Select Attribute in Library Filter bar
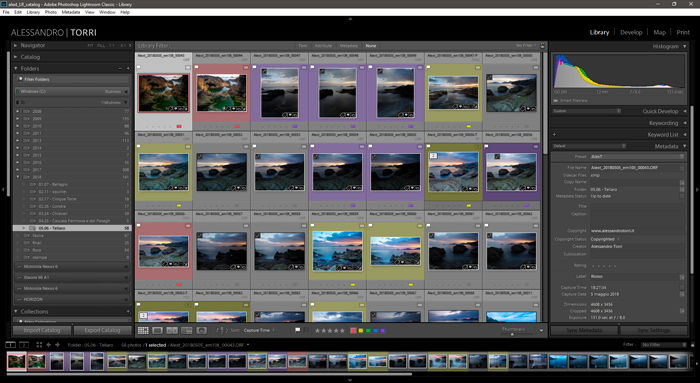700x383 pixels. click(323, 46)
